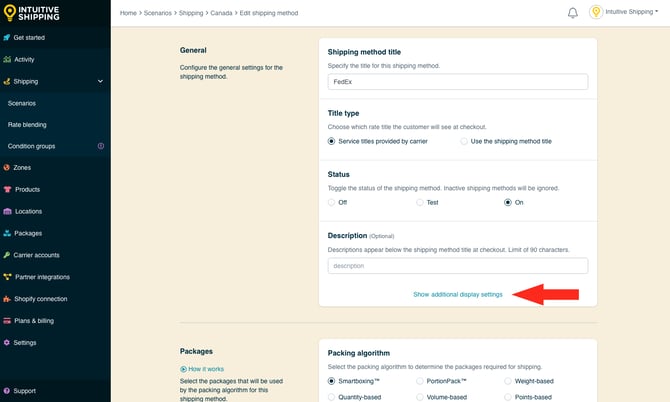Click the Packages boxes icon

(x=7, y=233)
